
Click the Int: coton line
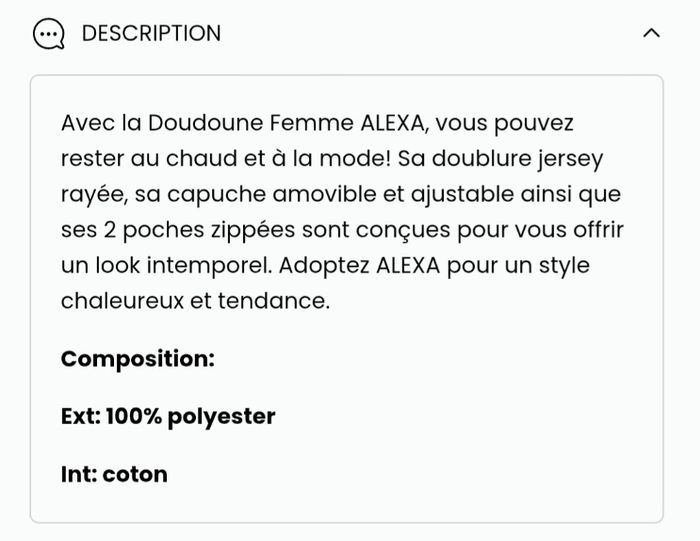(x=114, y=474)
